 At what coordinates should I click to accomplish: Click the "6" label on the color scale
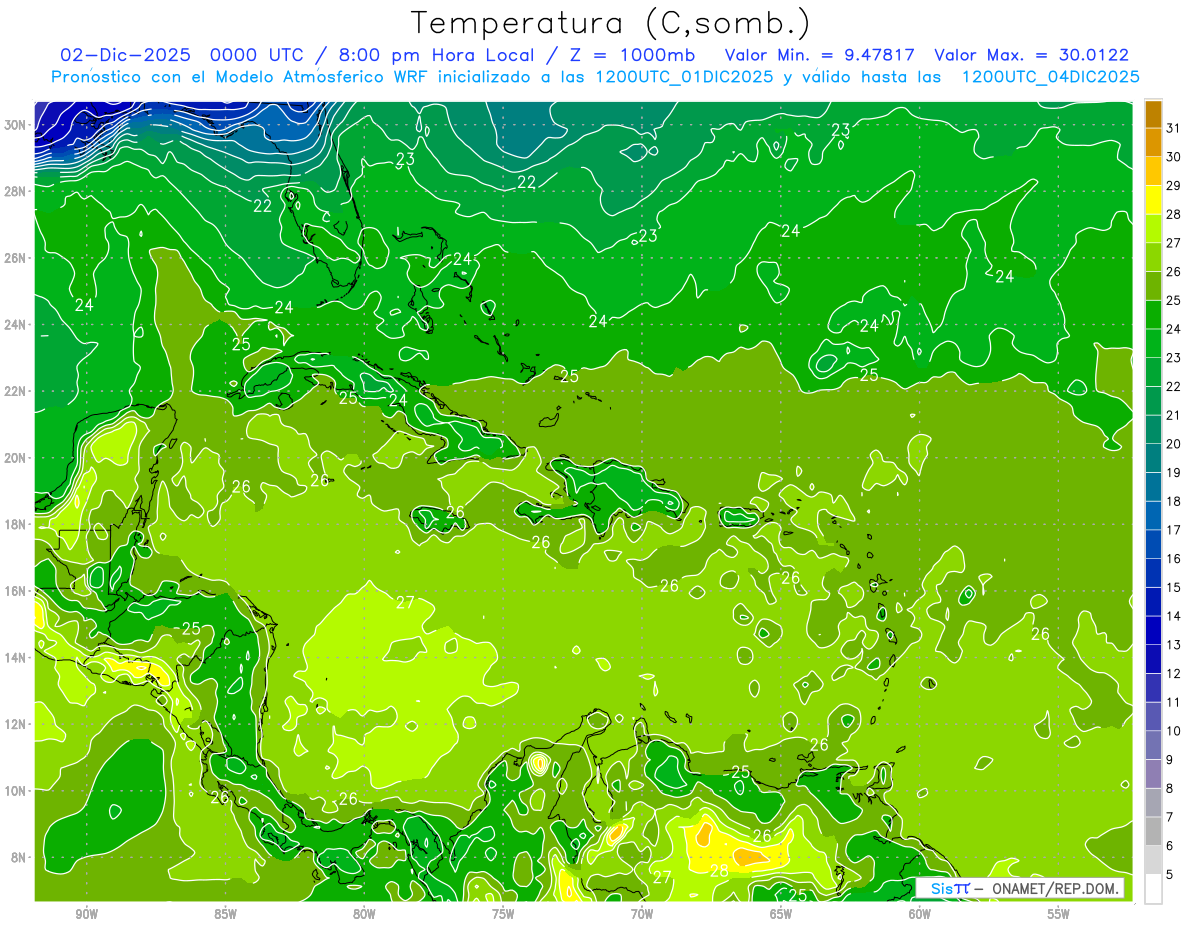point(1169,845)
